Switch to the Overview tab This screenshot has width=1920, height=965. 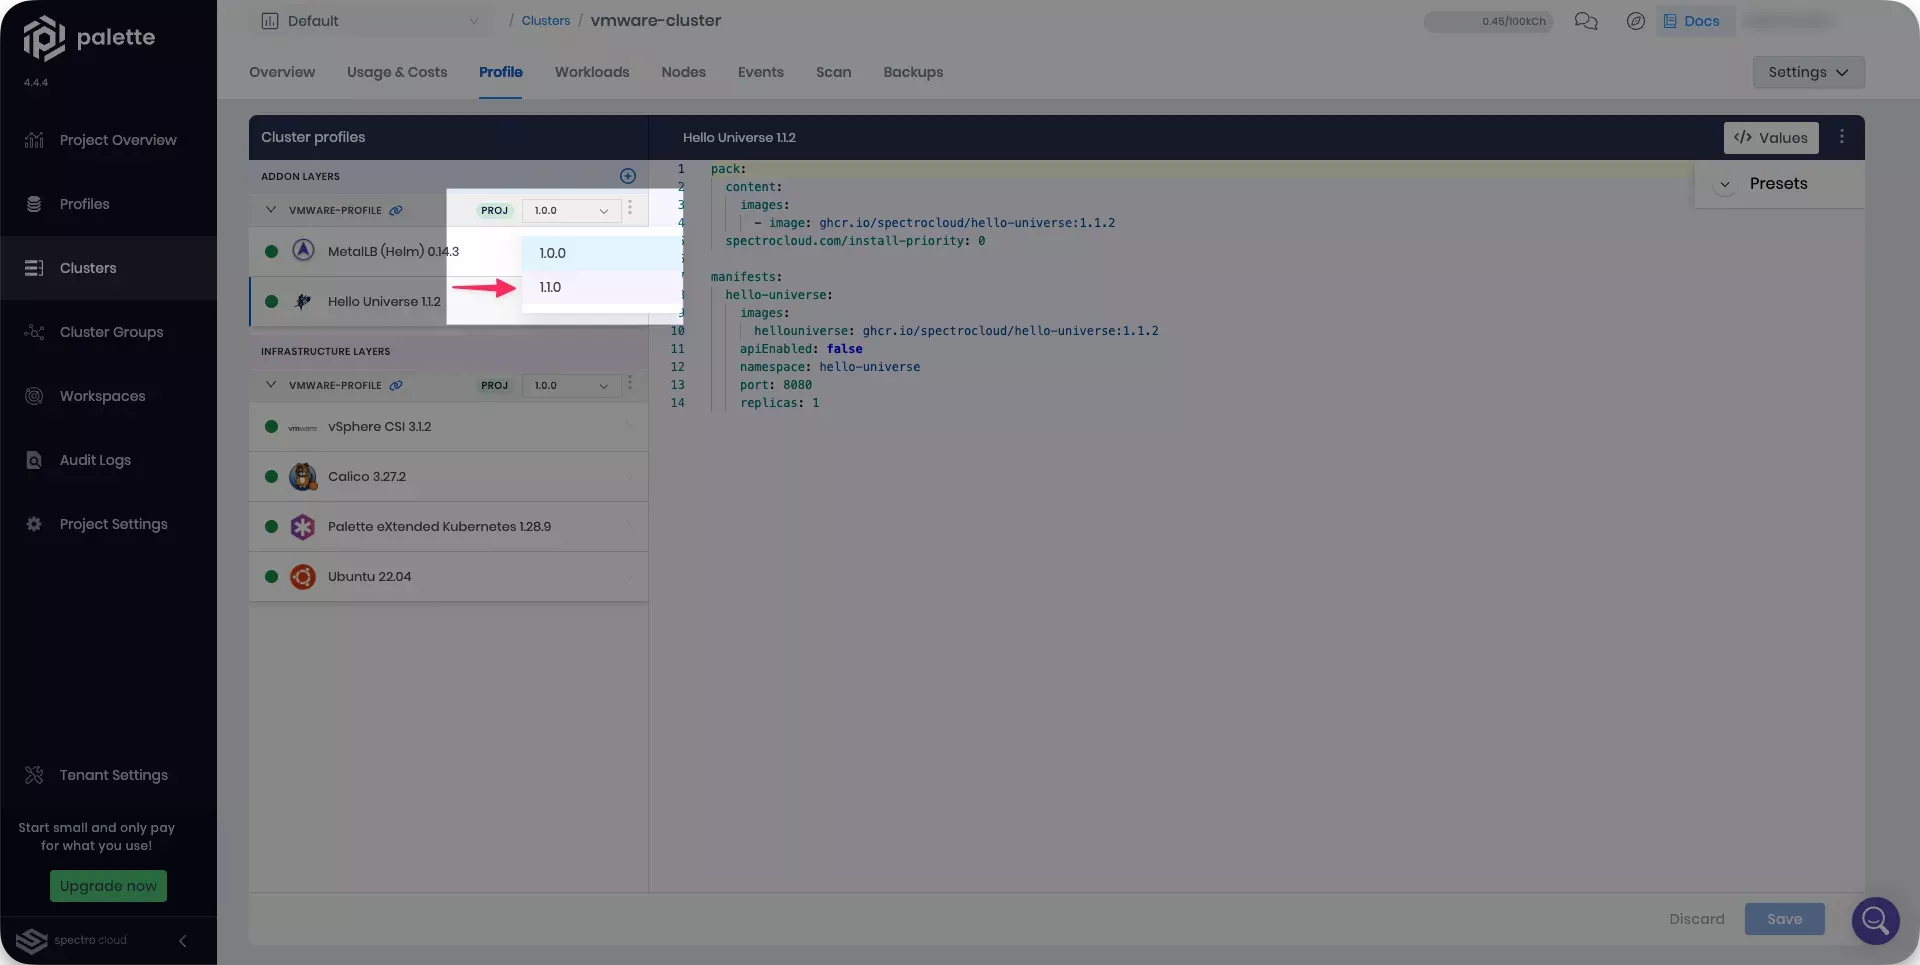click(282, 72)
